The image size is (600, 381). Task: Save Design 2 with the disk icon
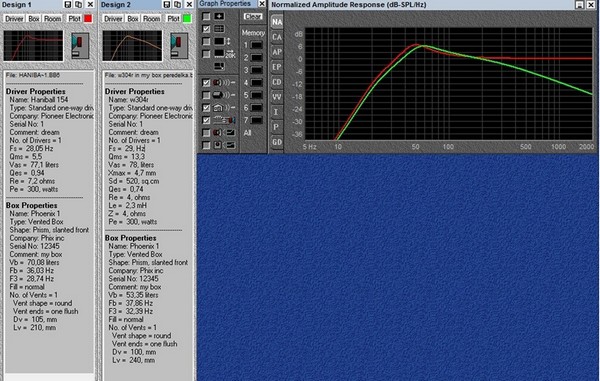(x=166, y=5)
